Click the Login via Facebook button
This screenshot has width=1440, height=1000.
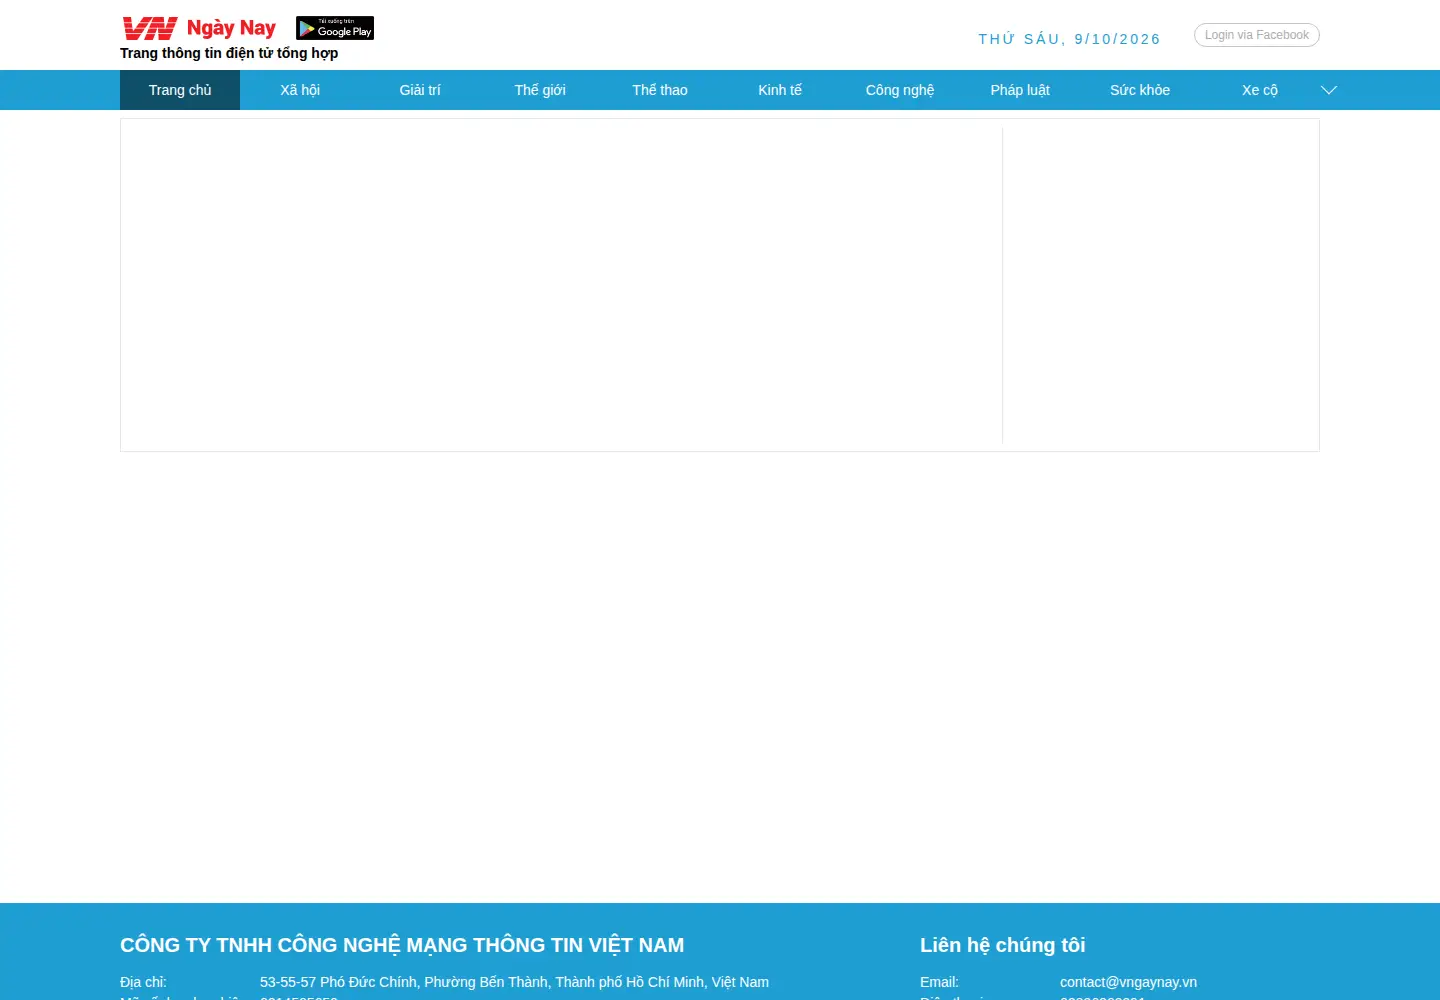pos(1257,35)
